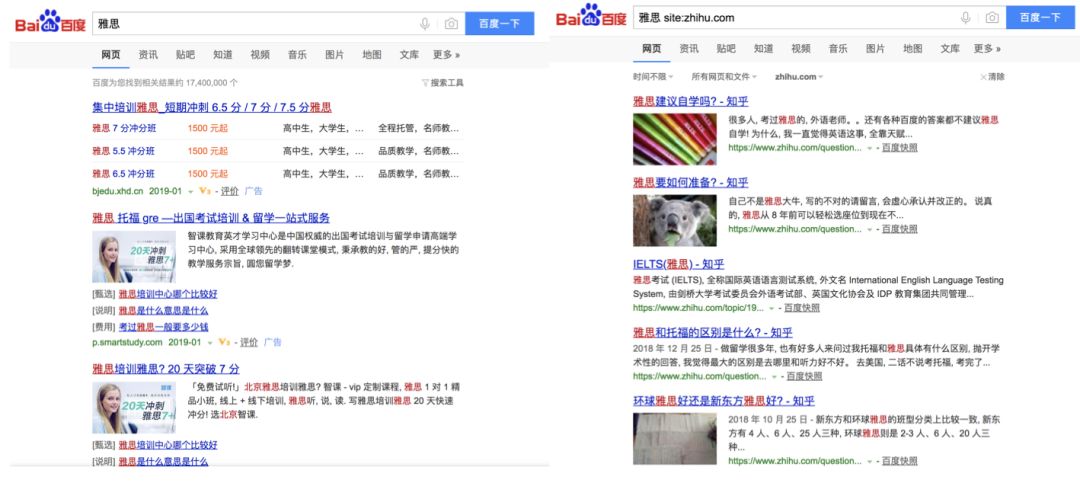Click microphone voice search icon in left window

pyautogui.click(x=425, y=23)
